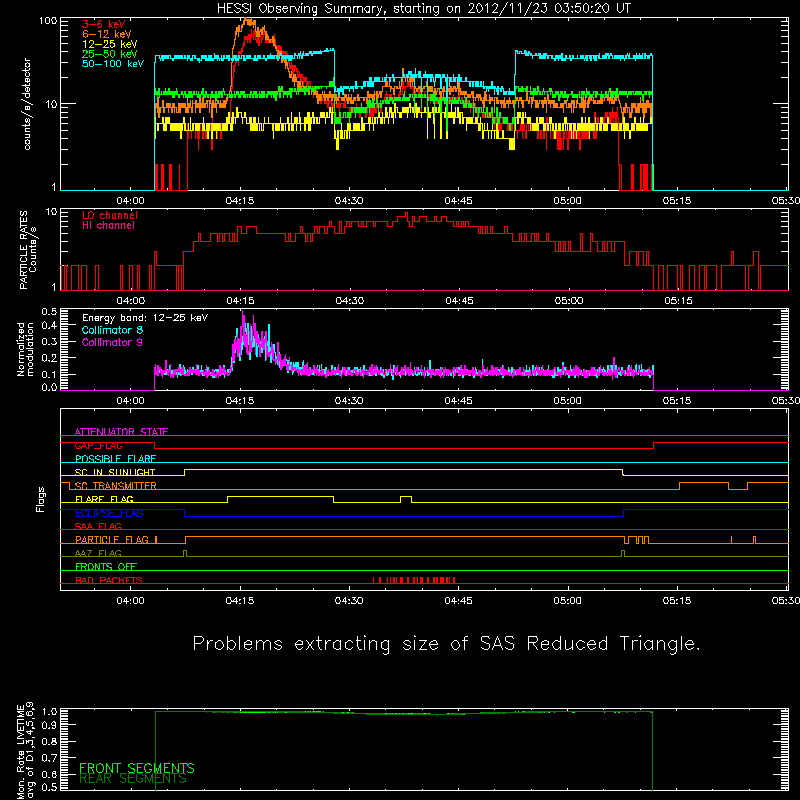Click the BAD PACKETS tick marks cluster
The width and height of the screenshot is (800, 800).
pyautogui.click(x=414, y=580)
